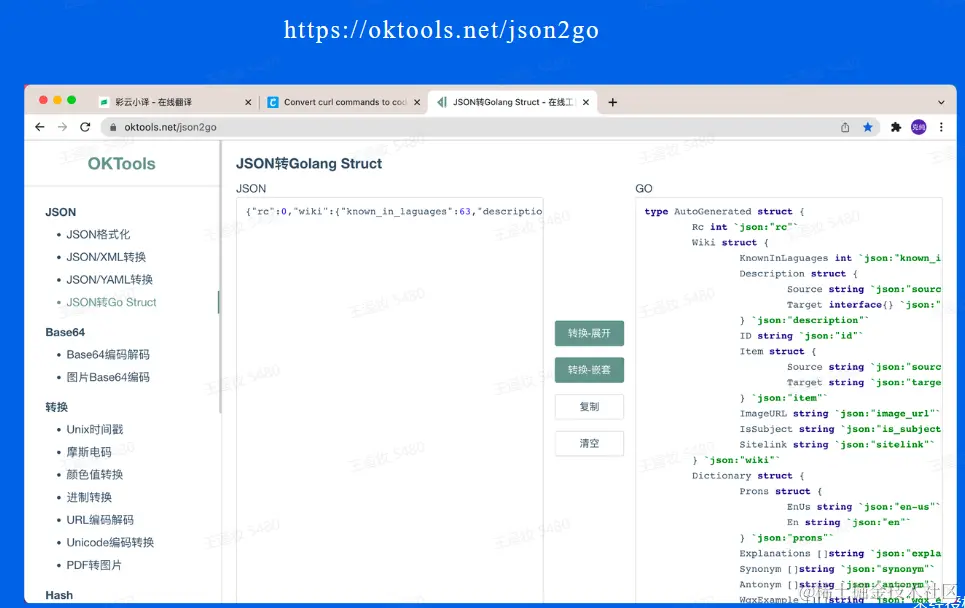Click the GO output code area

click(x=788, y=400)
